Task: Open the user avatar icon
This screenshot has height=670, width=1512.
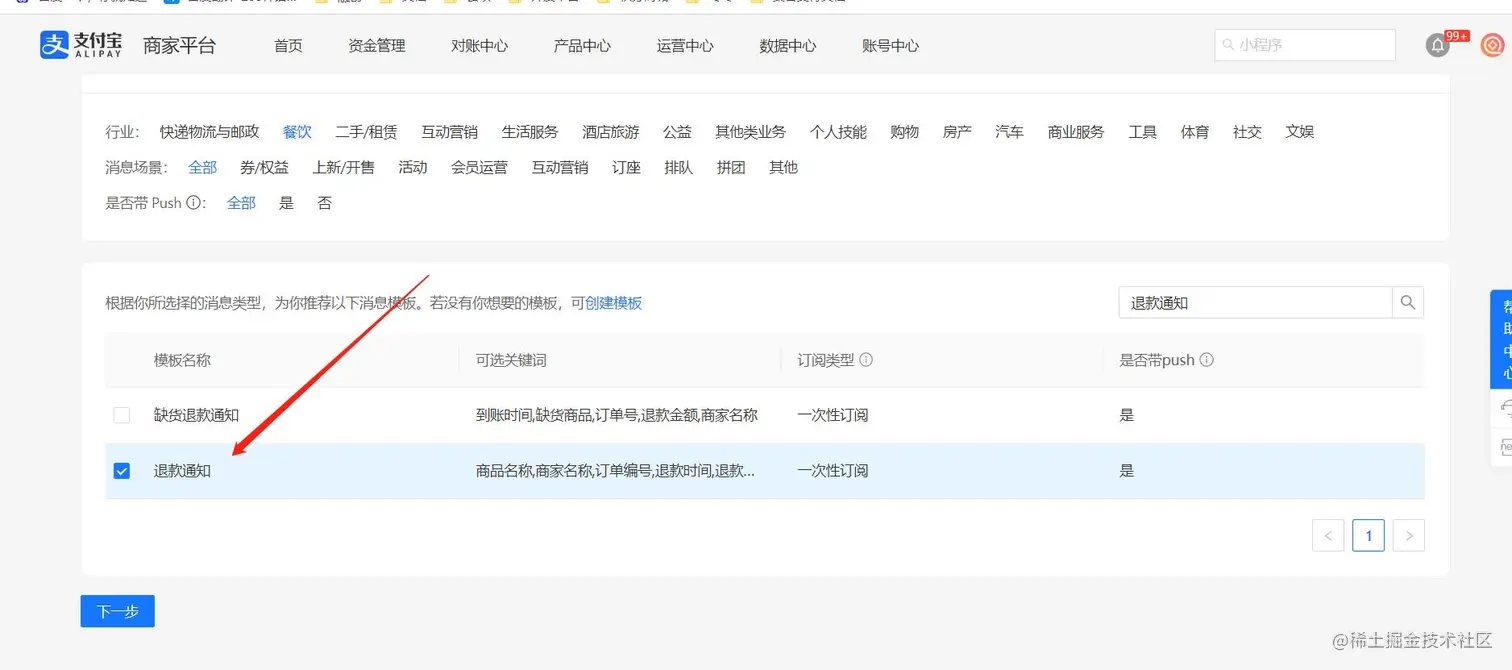Action: coord(1492,45)
